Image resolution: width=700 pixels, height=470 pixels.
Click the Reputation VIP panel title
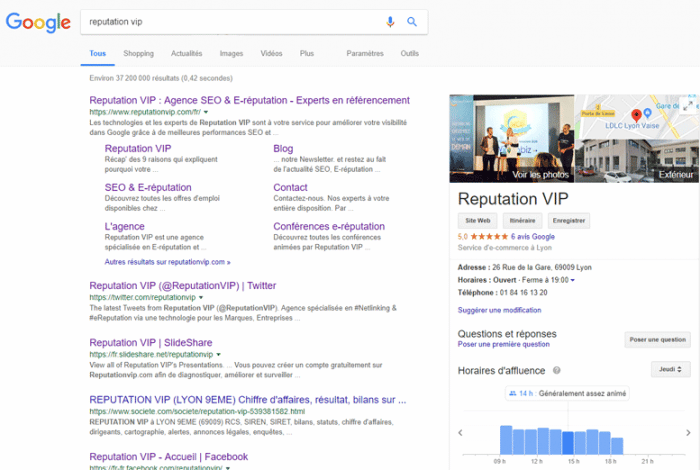513,199
